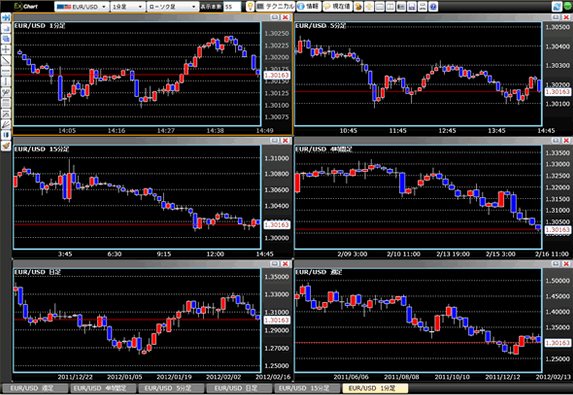Select the highlighted EUR/USD 1分足 tab

coord(375,388)
